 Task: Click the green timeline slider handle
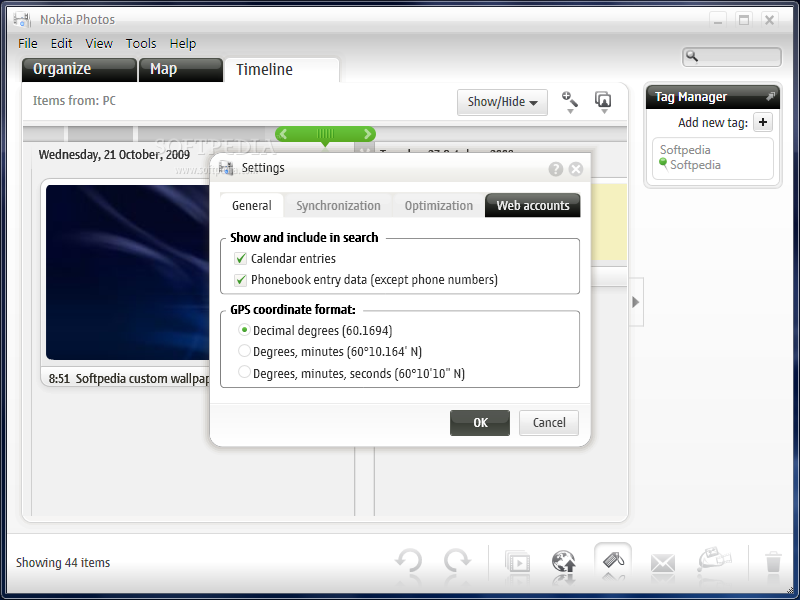325,134
